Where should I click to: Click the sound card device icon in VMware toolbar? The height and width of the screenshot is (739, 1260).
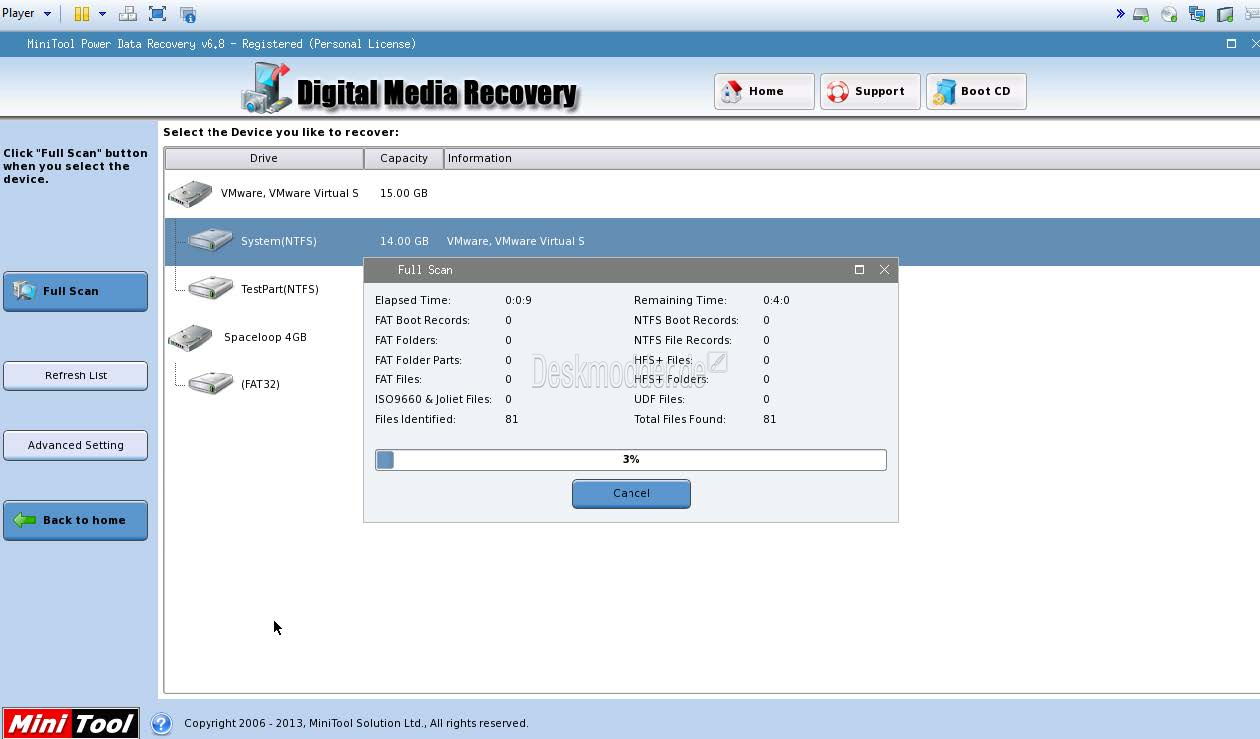pos(1225,15)
